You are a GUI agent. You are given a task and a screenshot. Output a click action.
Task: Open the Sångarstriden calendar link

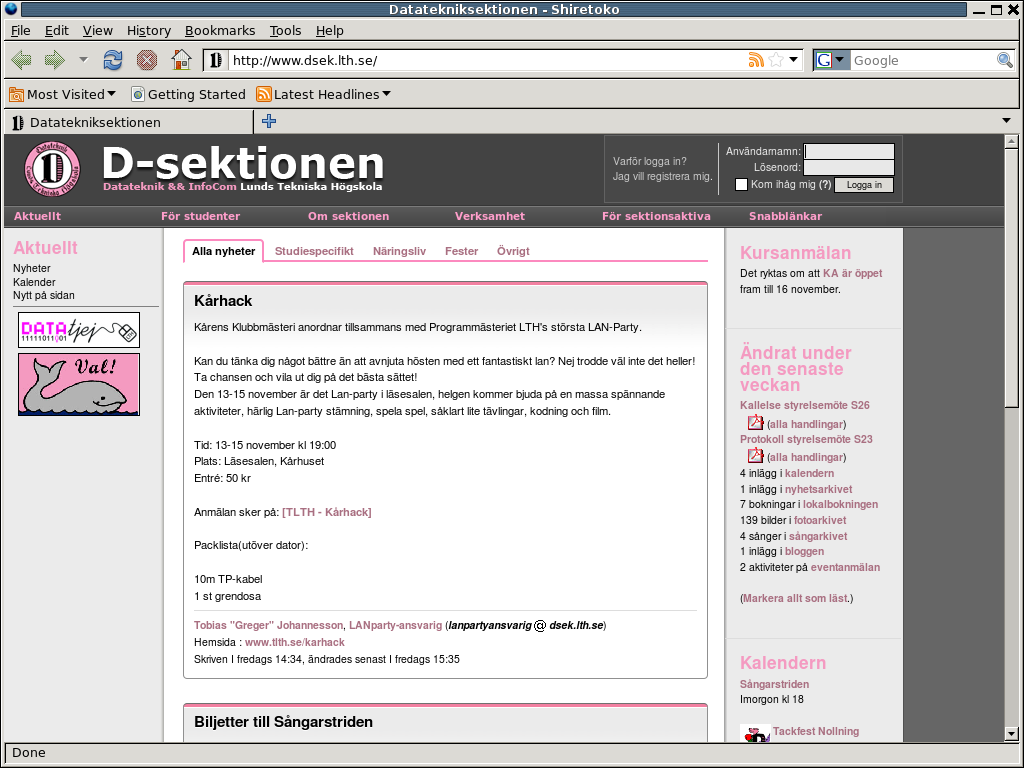(774, 684)
